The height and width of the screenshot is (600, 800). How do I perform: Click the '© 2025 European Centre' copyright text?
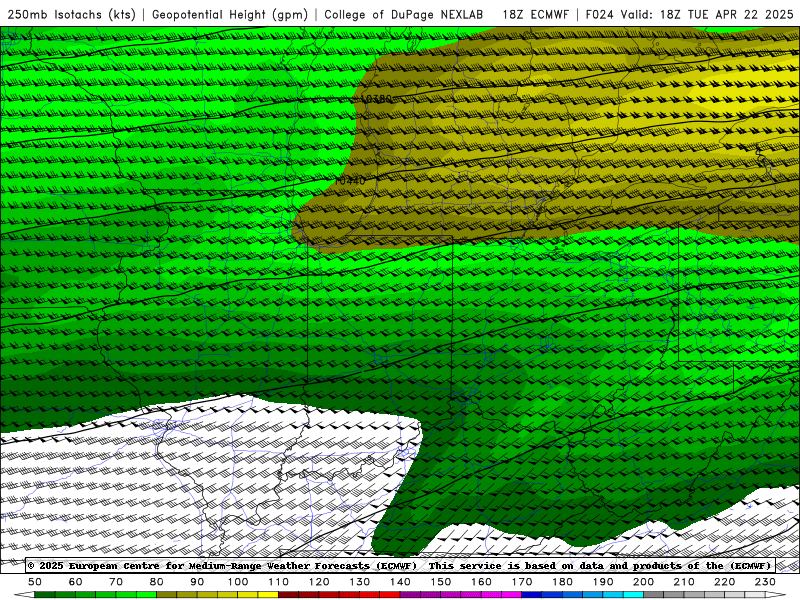pos(92,565)
